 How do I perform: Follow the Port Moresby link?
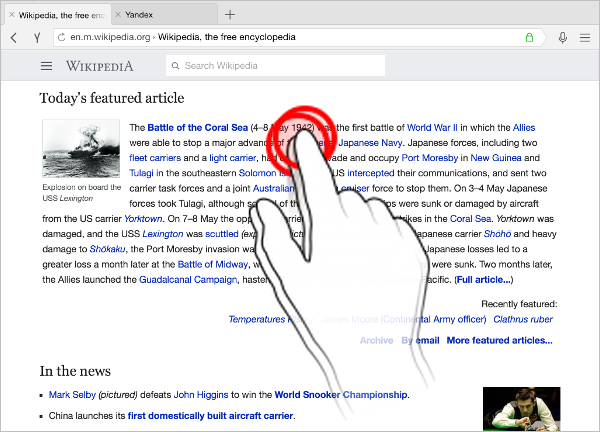[430, 158]
